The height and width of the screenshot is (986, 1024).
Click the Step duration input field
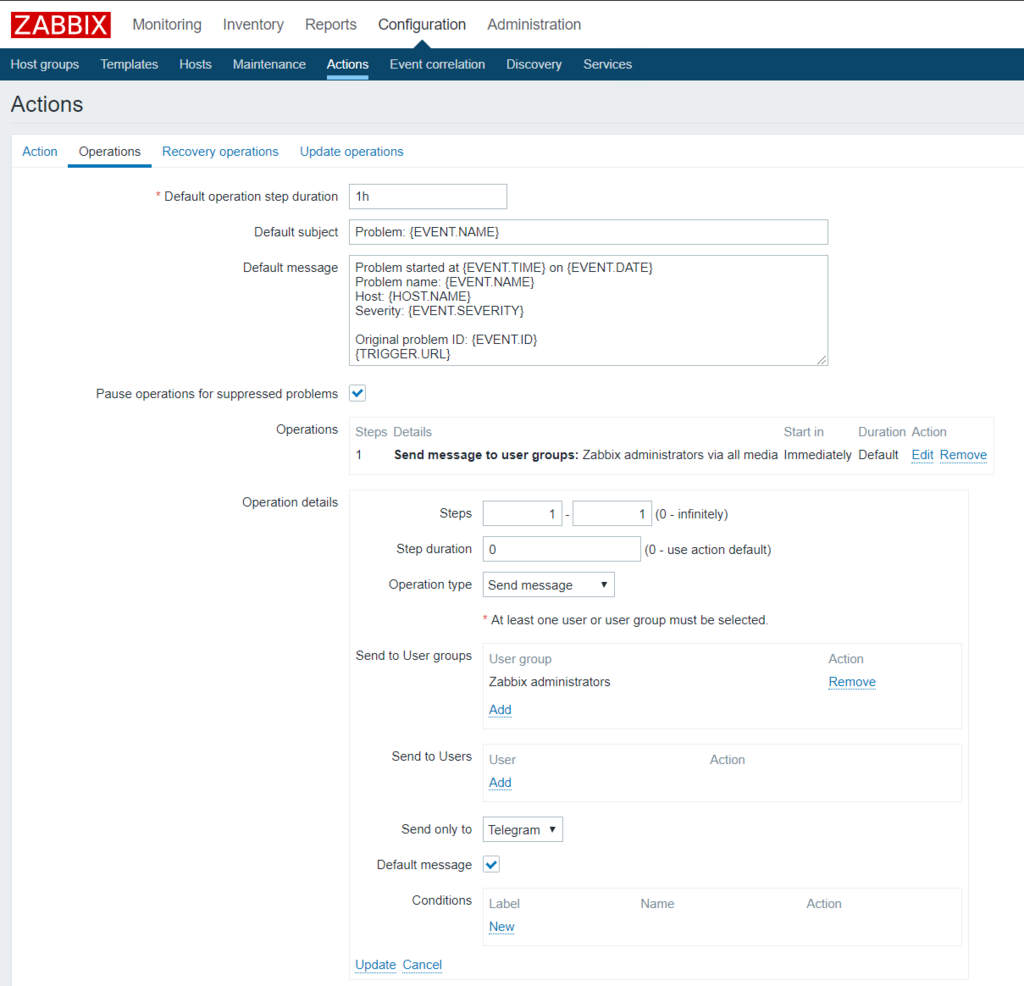pyautogui.click(x=561, y=549)
